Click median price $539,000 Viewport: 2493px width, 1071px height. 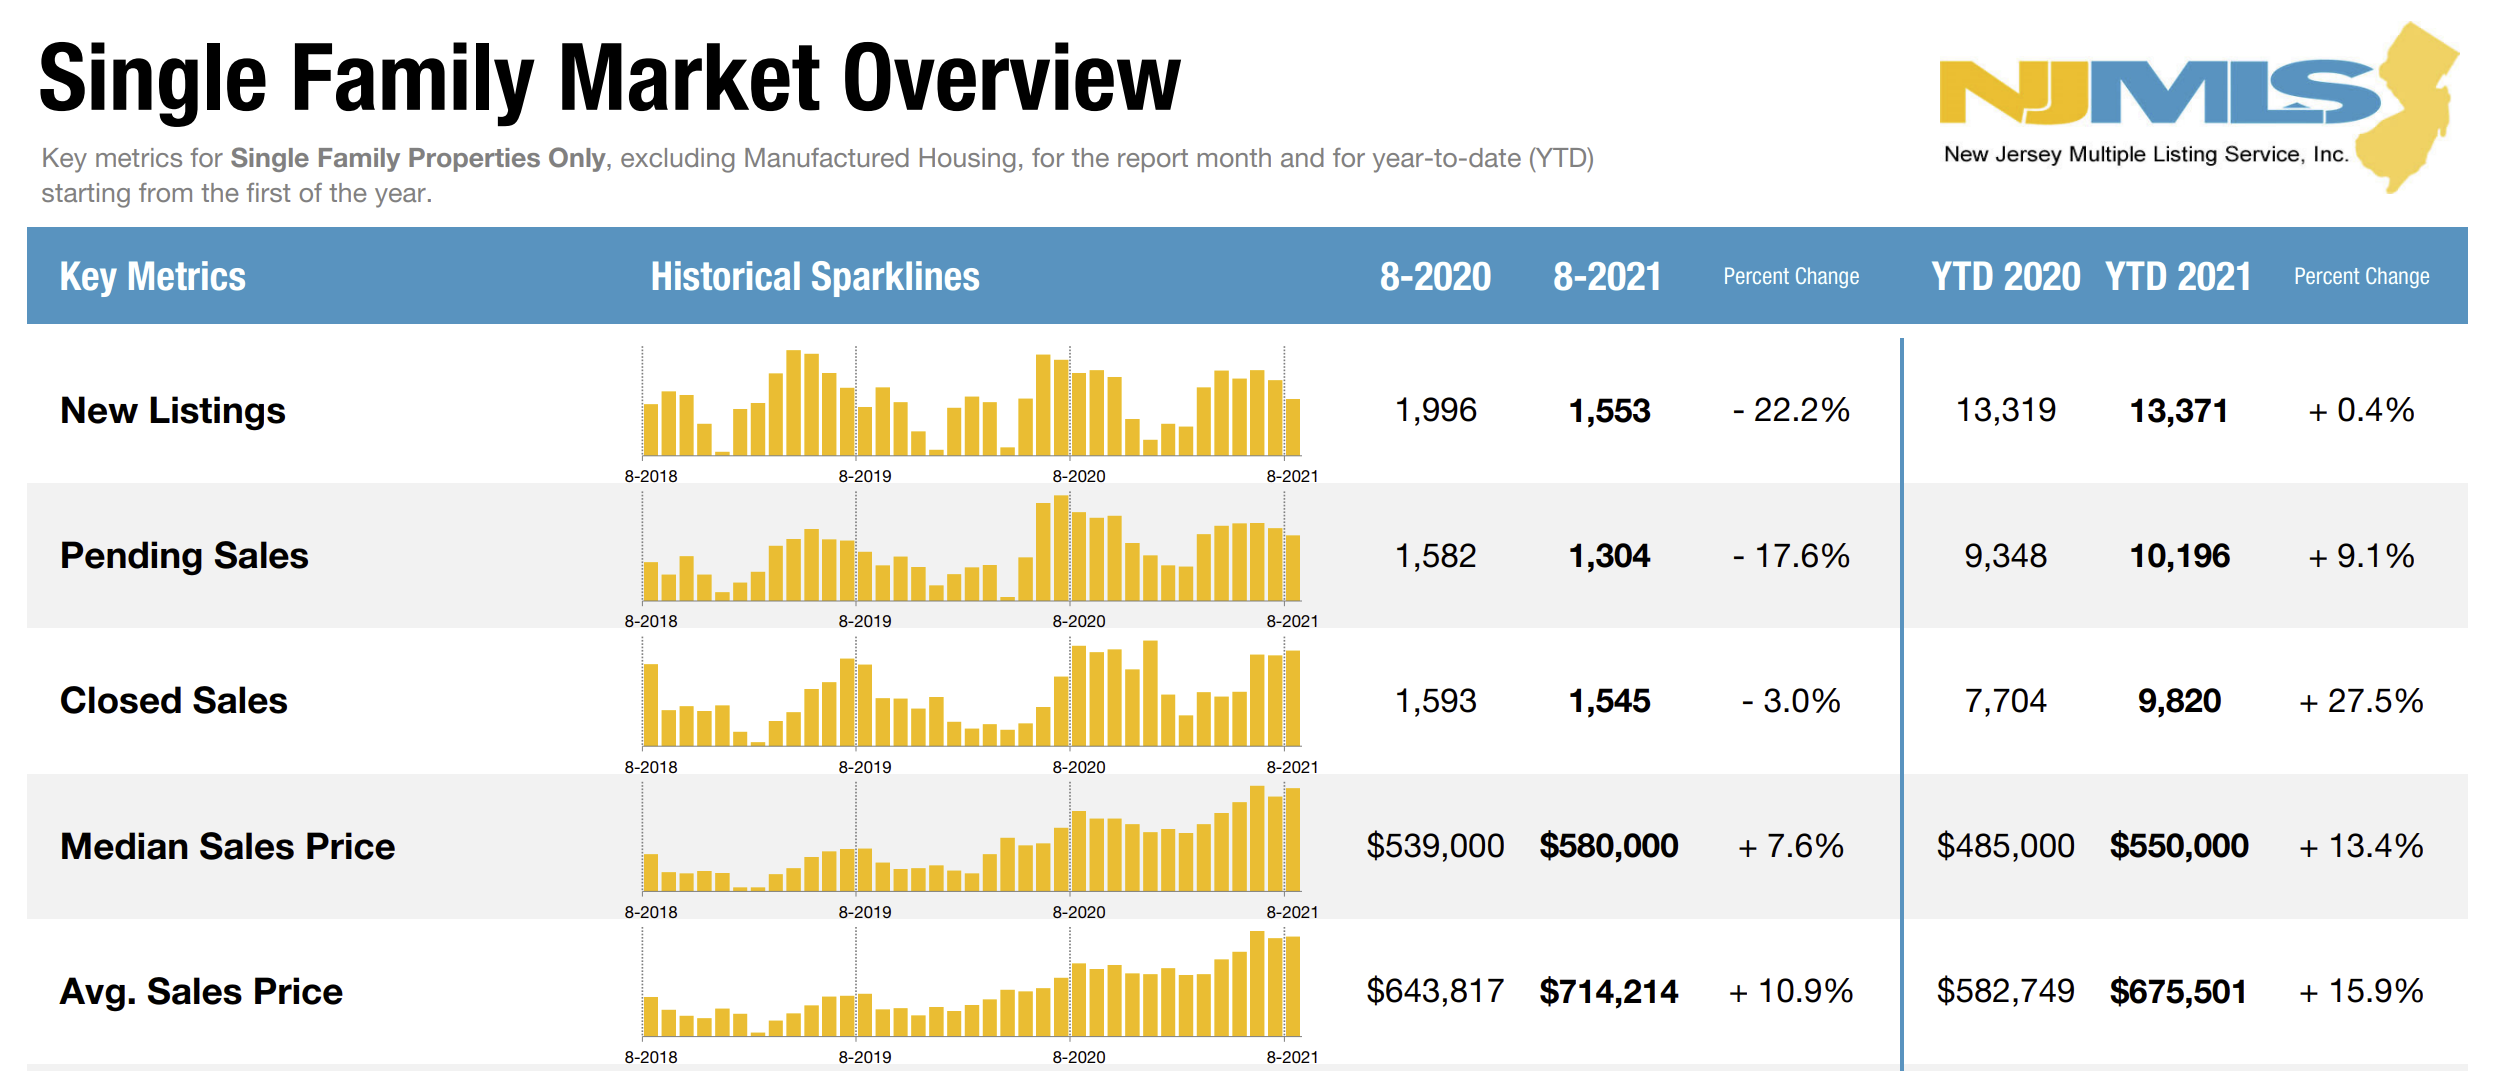coord(1435,846)
